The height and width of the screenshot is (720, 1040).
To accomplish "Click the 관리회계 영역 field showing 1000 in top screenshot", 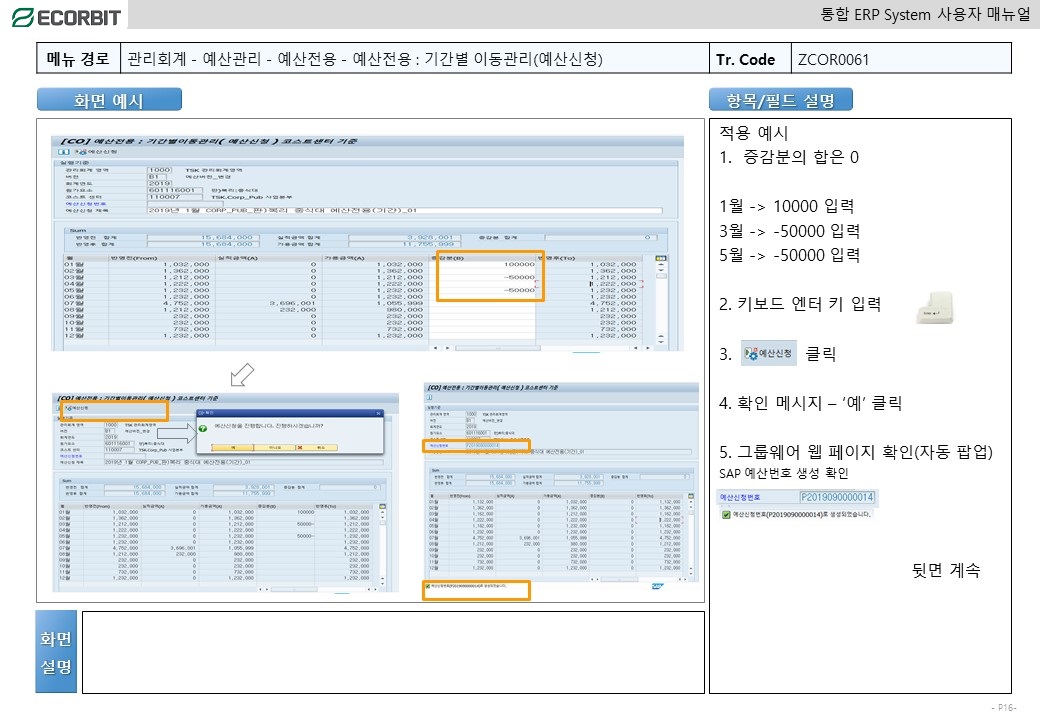I will 159,170.
